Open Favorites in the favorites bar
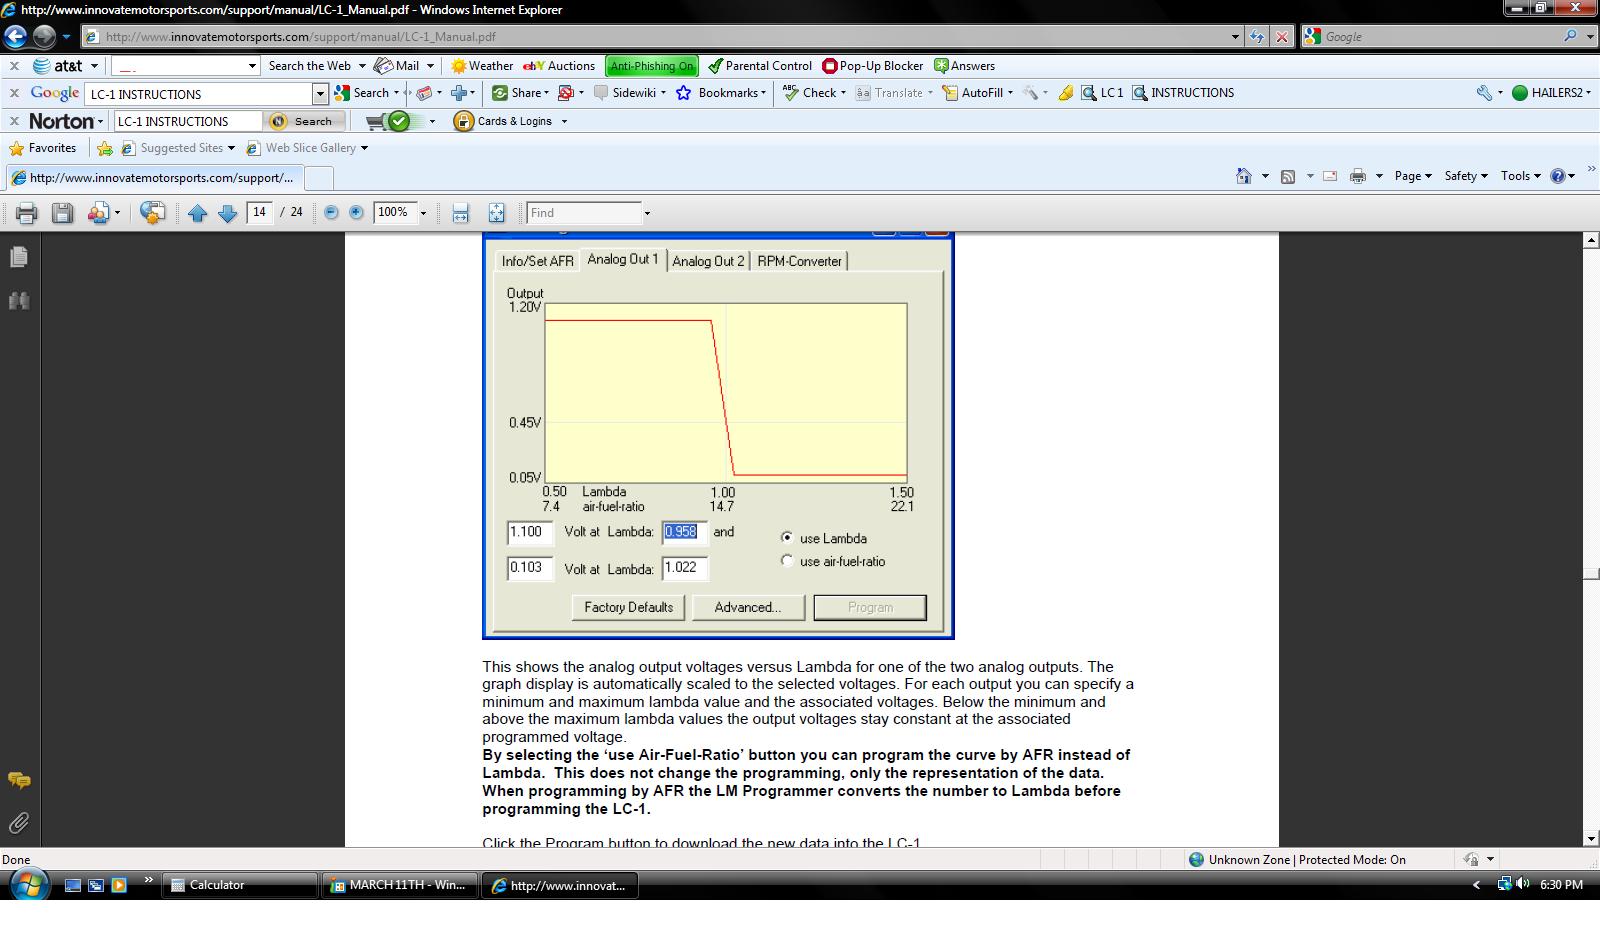The width and height of the screenshot is (1600, 950). (x=43, y=148)
